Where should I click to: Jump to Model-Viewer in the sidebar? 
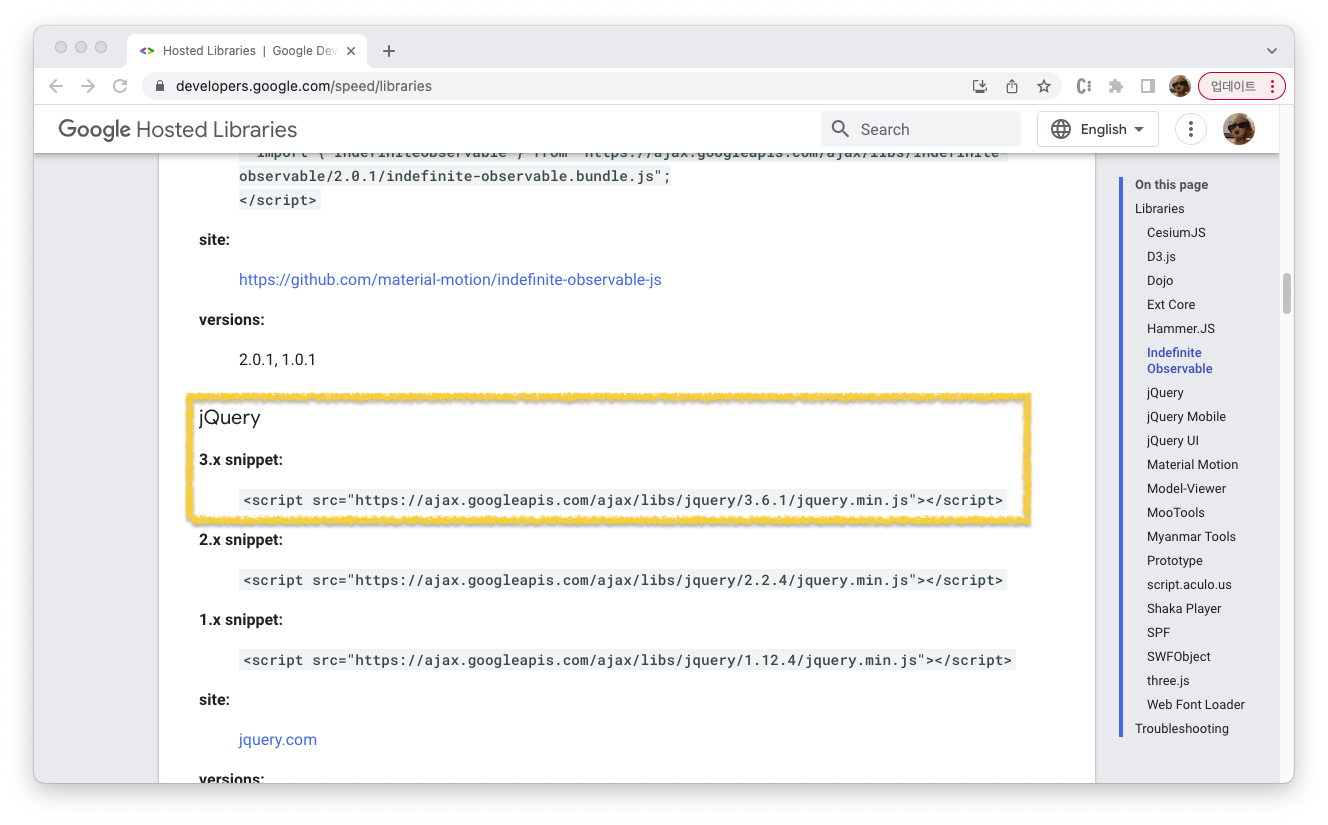(x=1186, y=489)
